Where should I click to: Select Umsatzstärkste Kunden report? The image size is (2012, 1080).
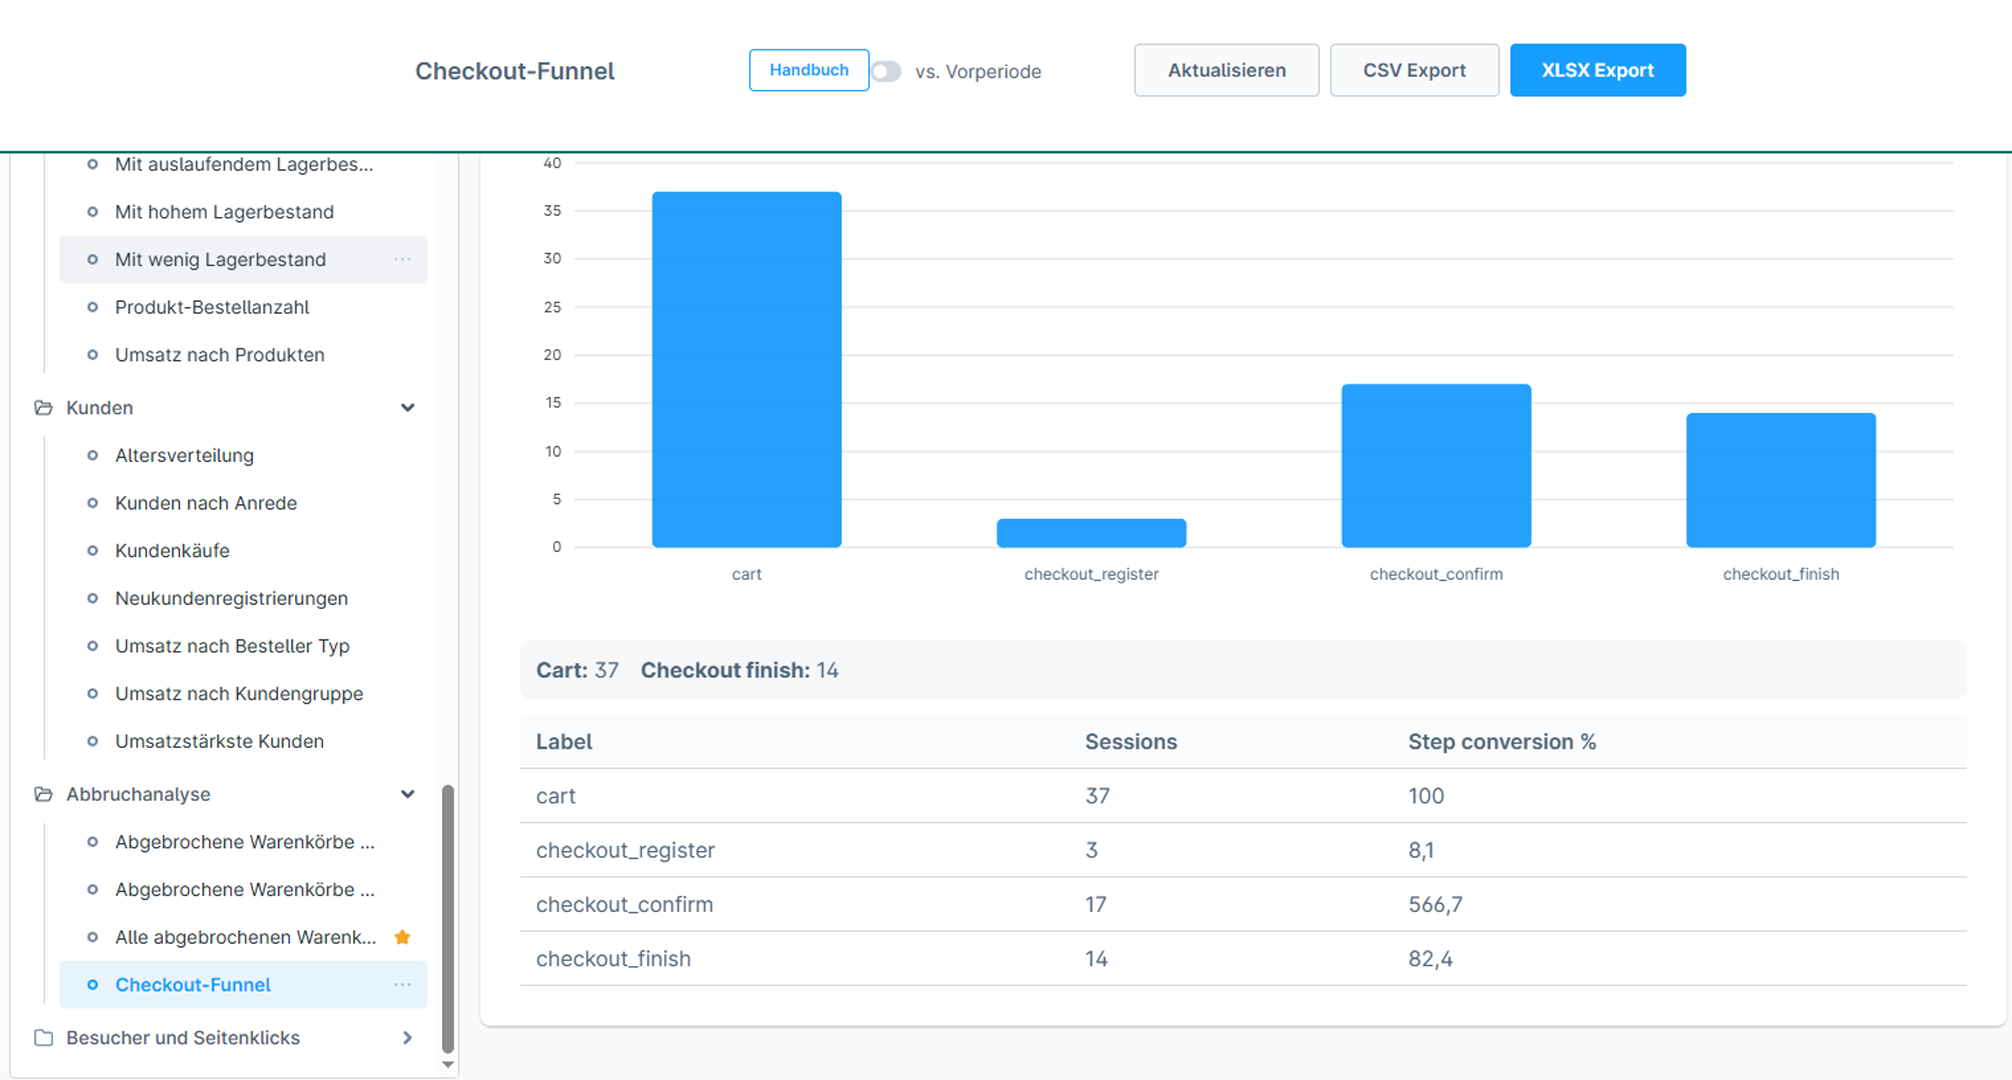click(x=219, y=741)
